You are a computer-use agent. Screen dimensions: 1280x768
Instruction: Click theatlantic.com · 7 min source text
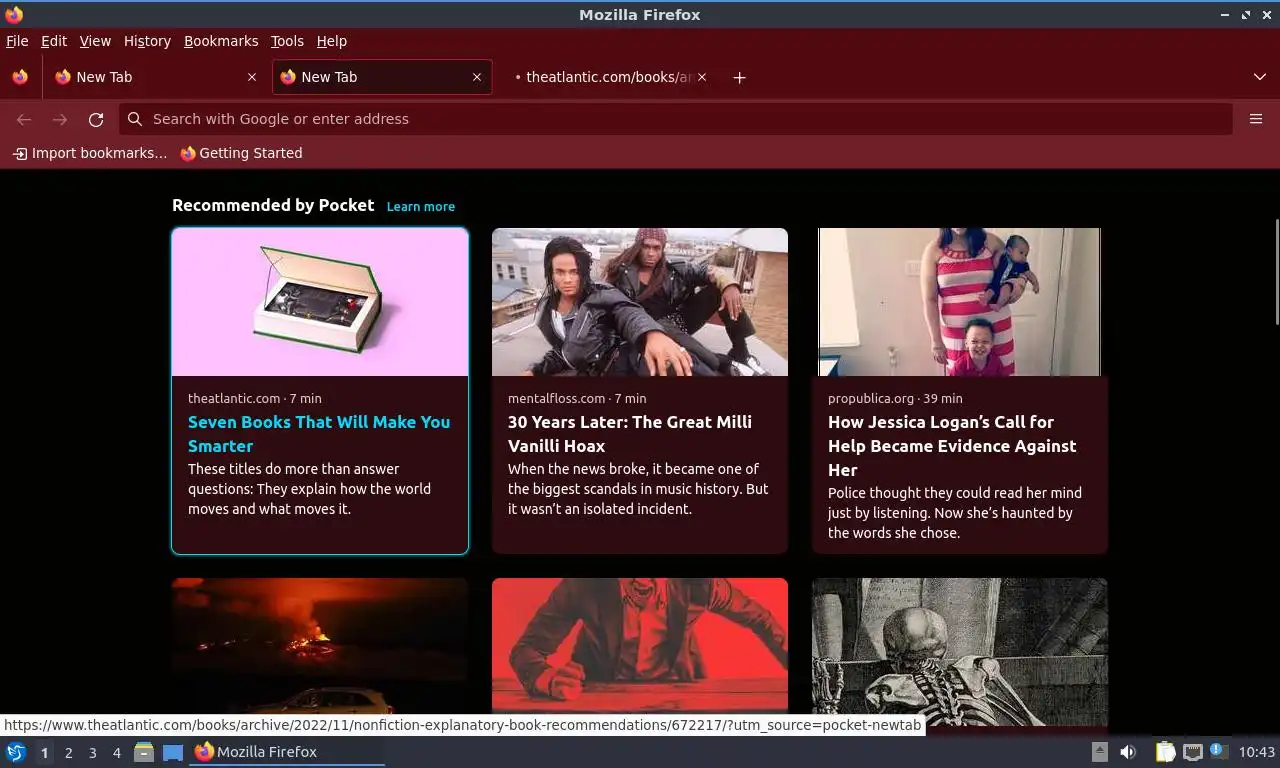[255, 398]
